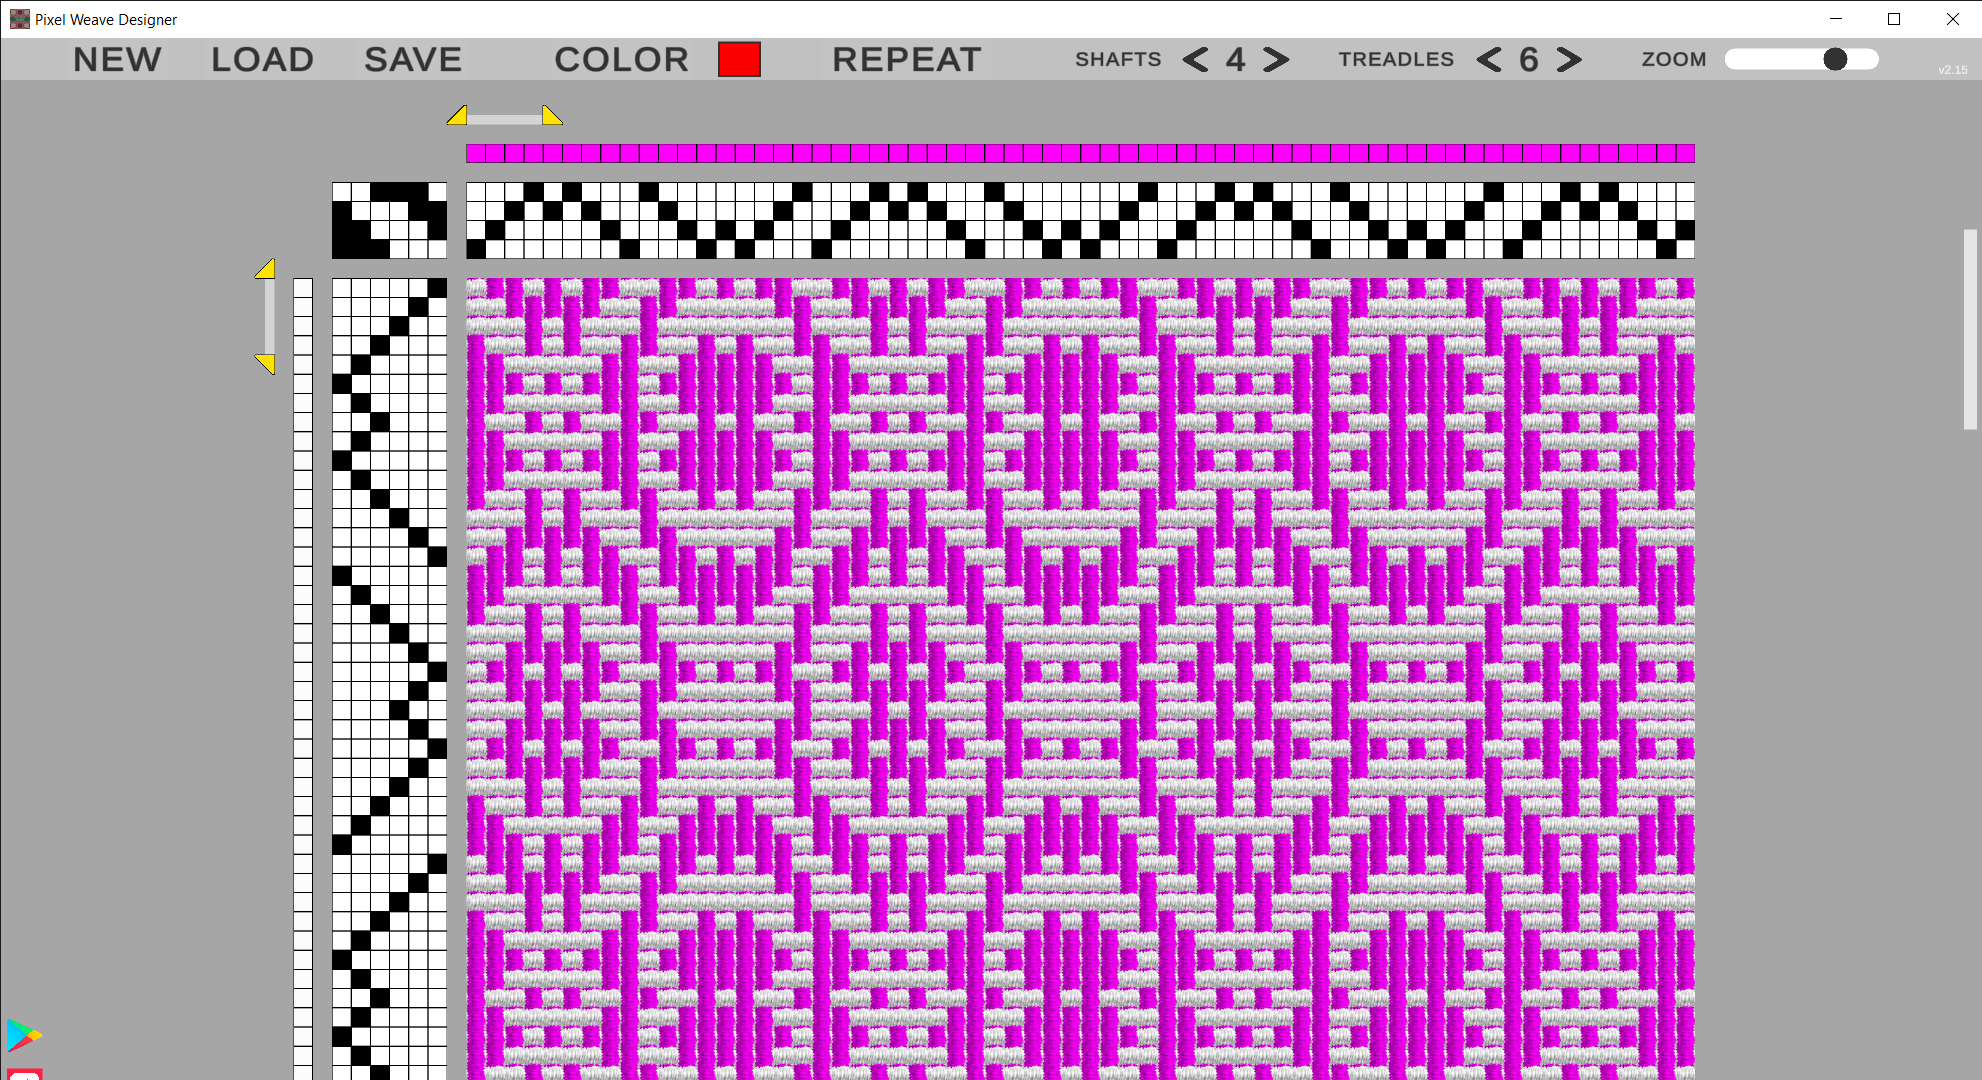The image size is (1982, 1080).
Task: Increase shaft count with right arrow
Action: (1276, 60)
